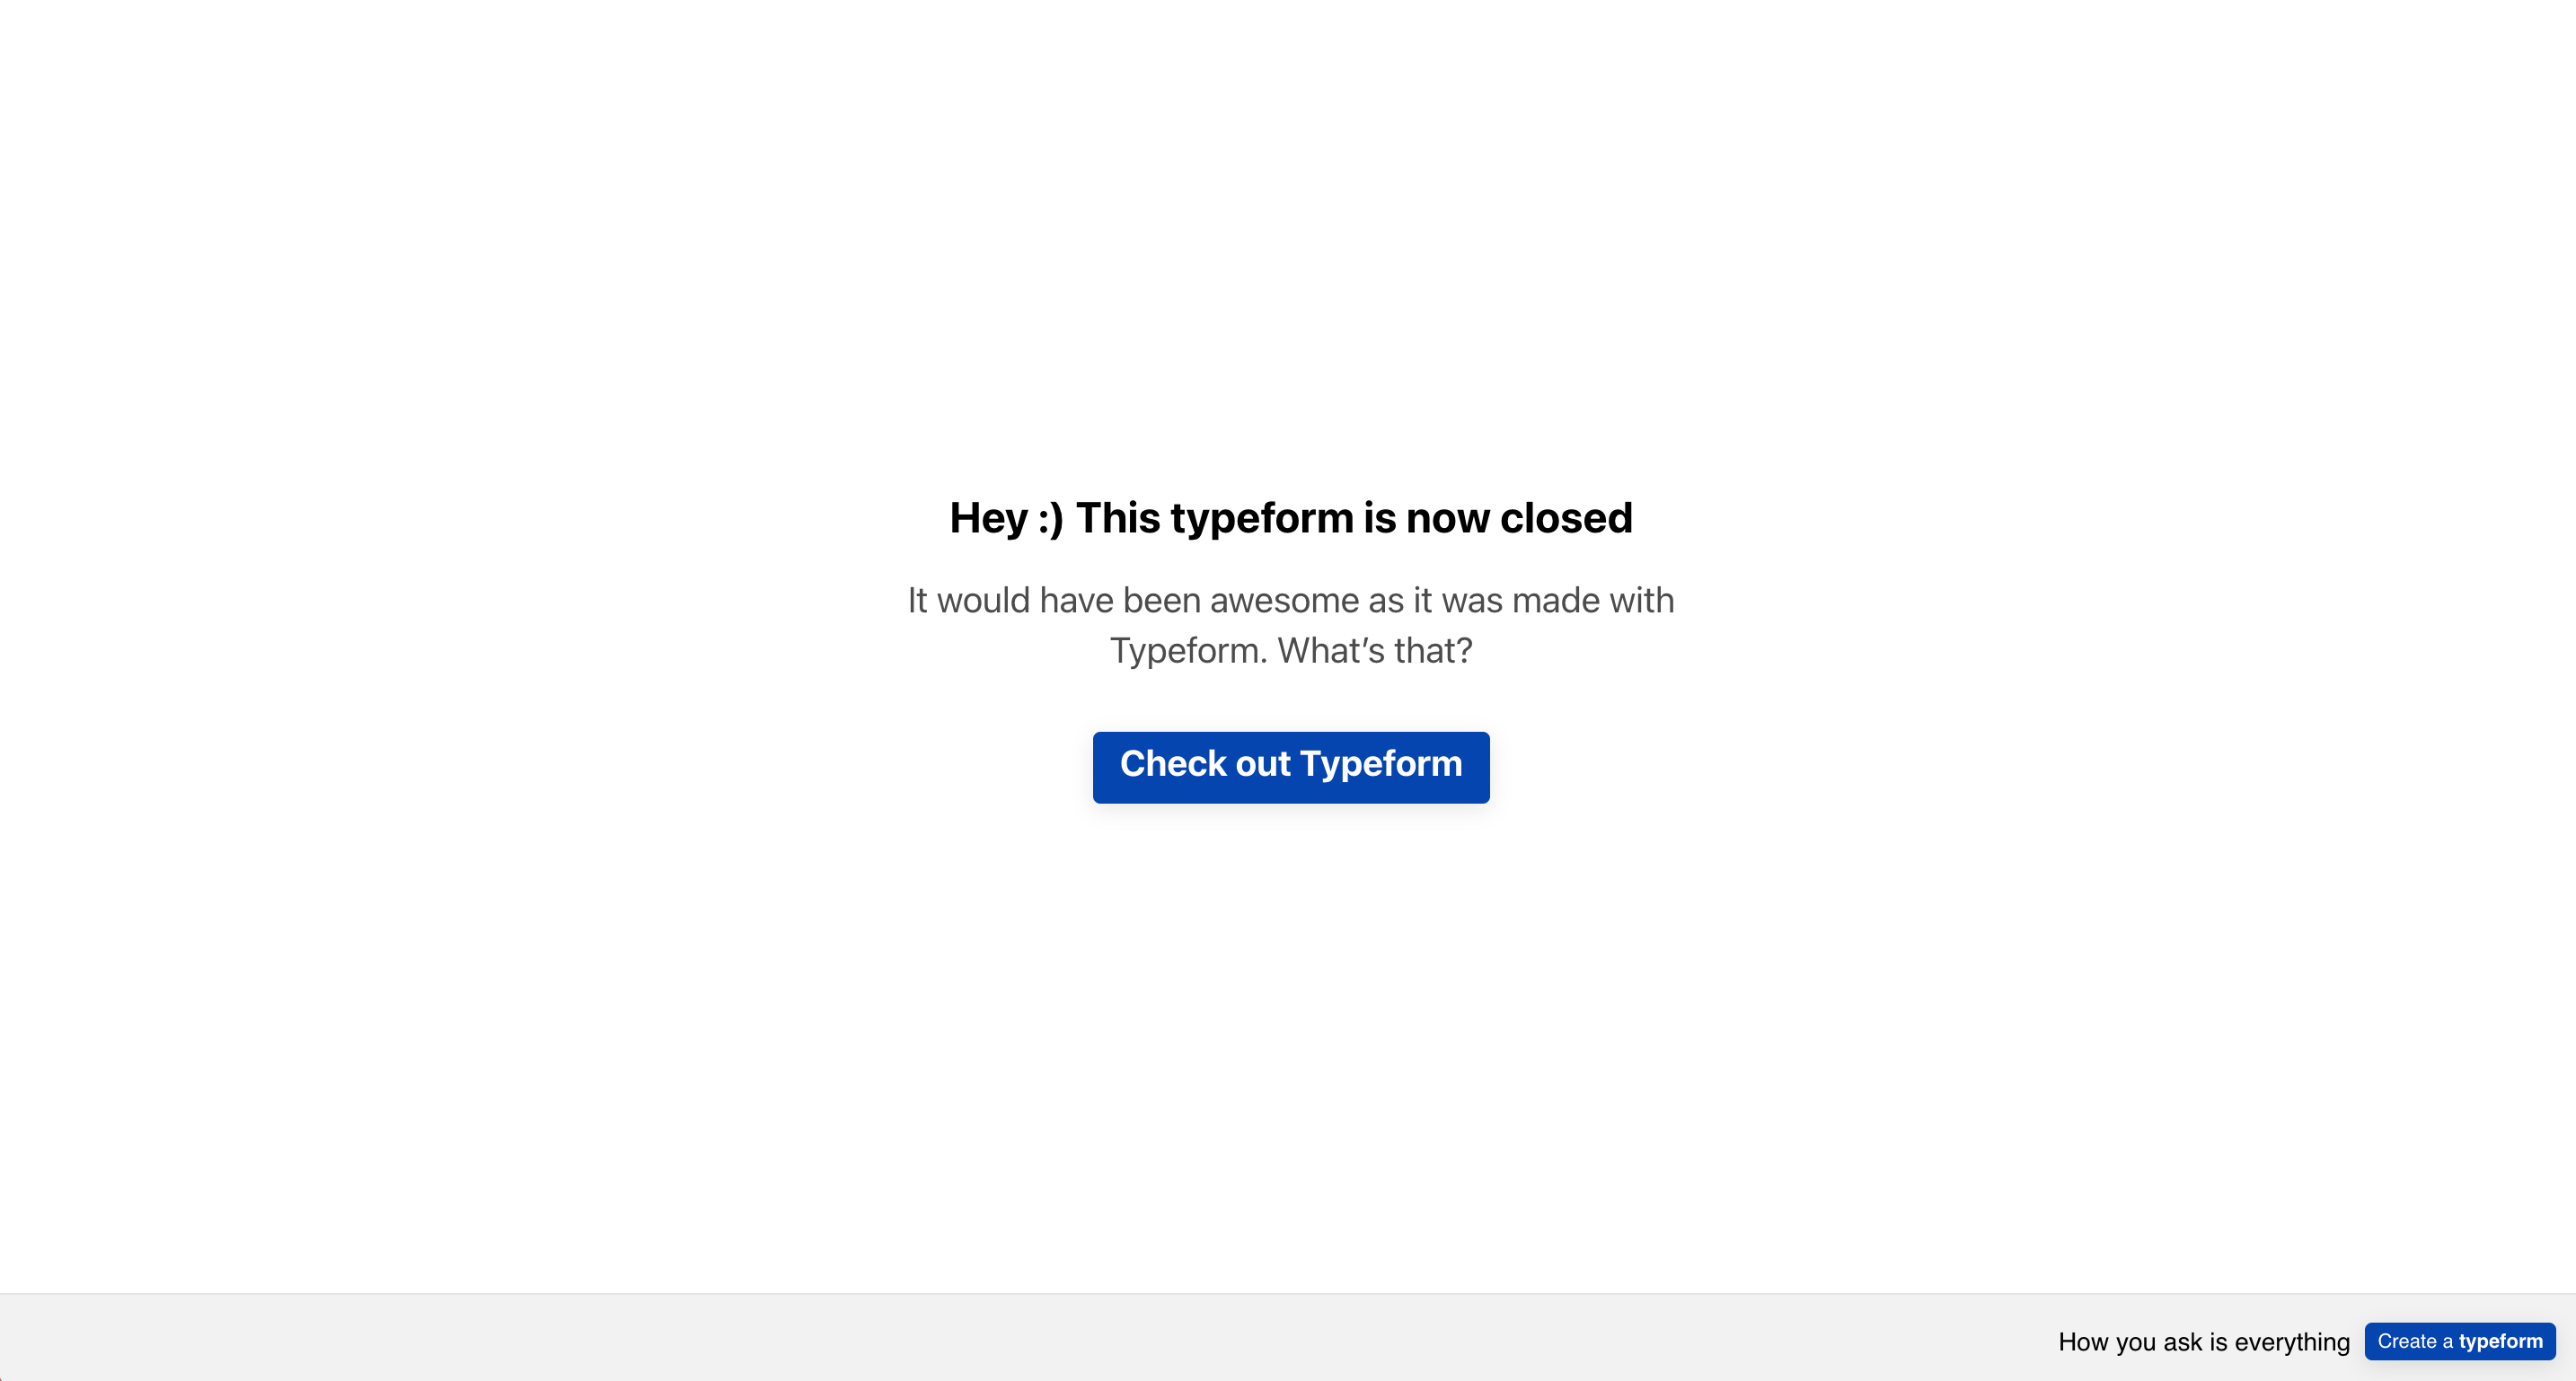Click the Check out Typeform button
Image resolution: width=2576 pixels, height=1381 pixels.
pos(1291,767)
